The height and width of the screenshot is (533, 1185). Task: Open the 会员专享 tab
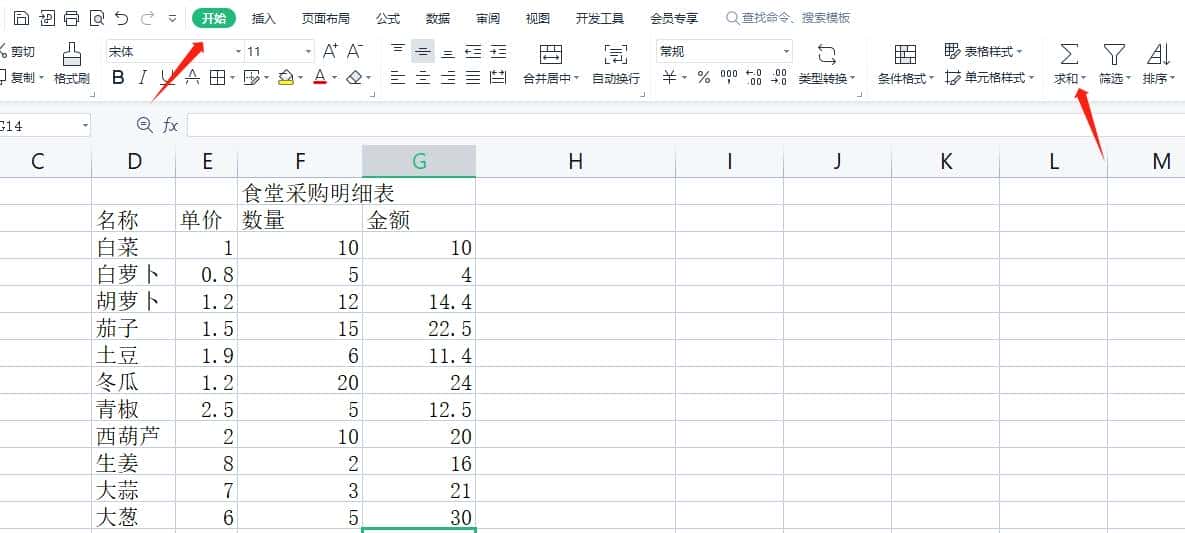[674, 18]
